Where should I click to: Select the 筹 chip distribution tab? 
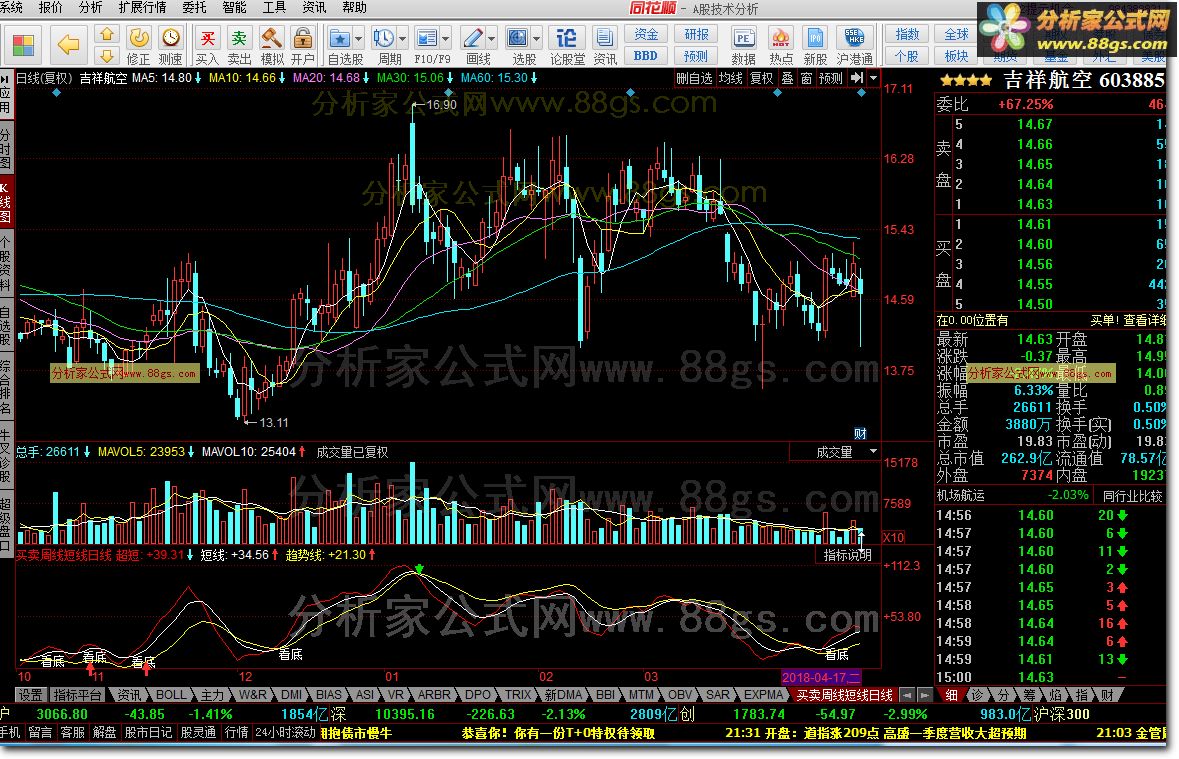1029,694
